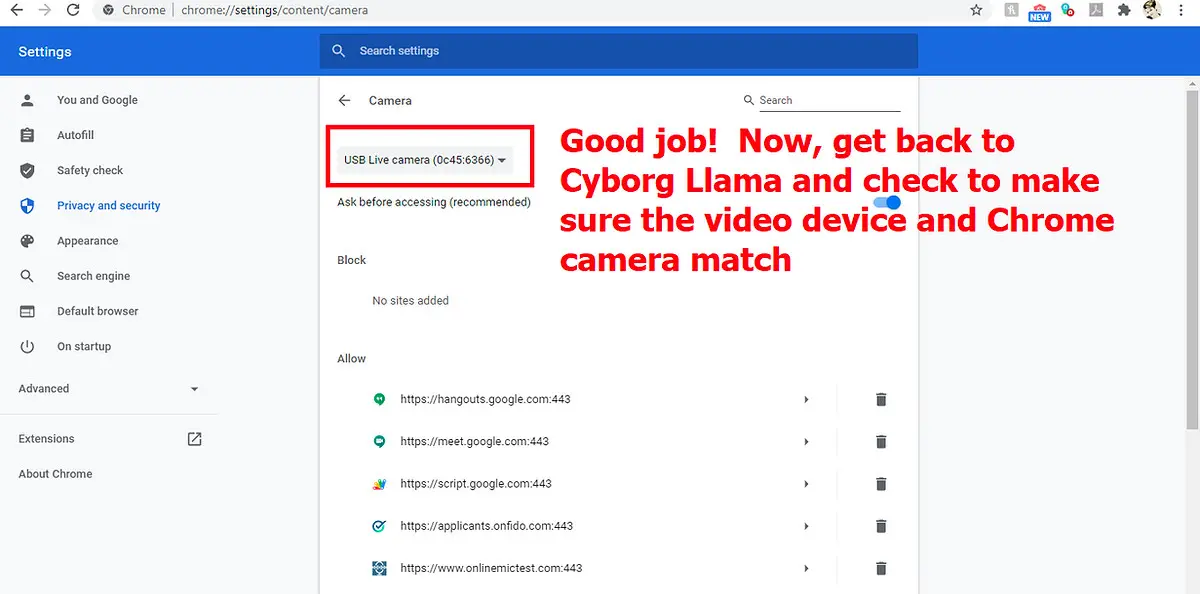Expand details for script.google.com permission
The height and width of the screenshot is (594, 1200).
[x=807, y=483]
